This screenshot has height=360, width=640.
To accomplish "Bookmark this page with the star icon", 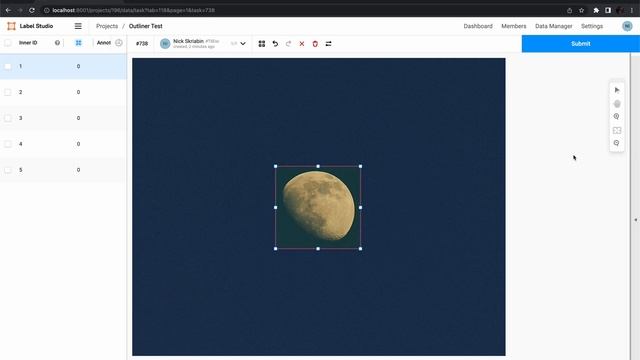I will click(x=582, y=10).
